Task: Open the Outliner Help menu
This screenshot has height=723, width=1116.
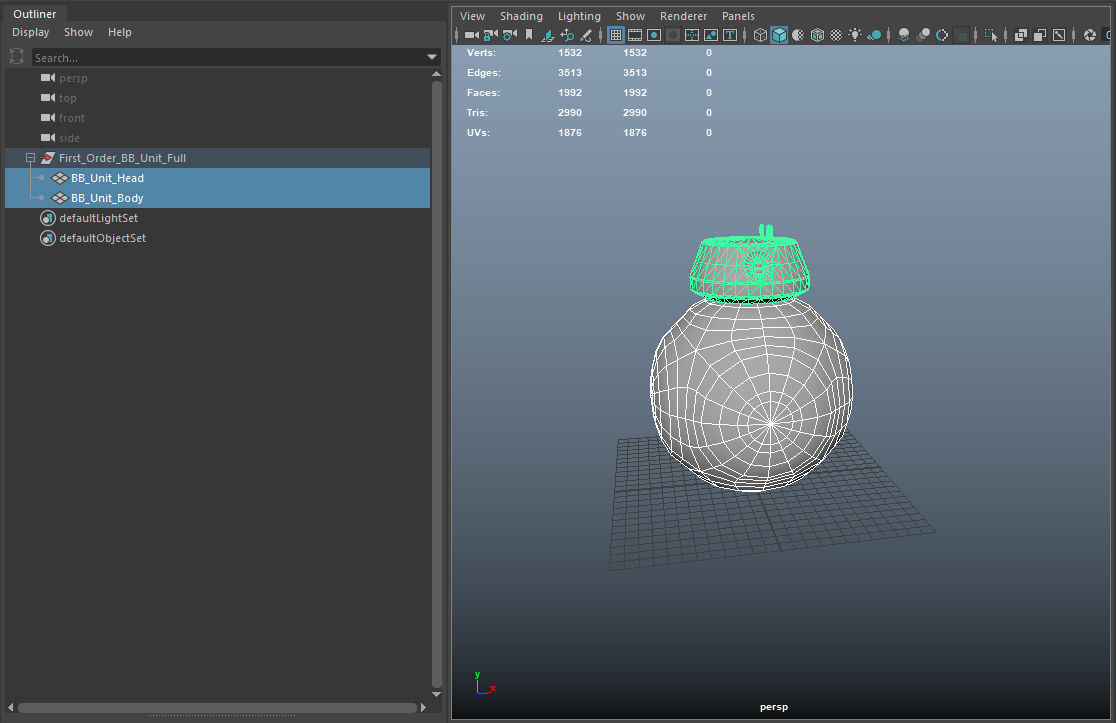Action: point(120,32)
